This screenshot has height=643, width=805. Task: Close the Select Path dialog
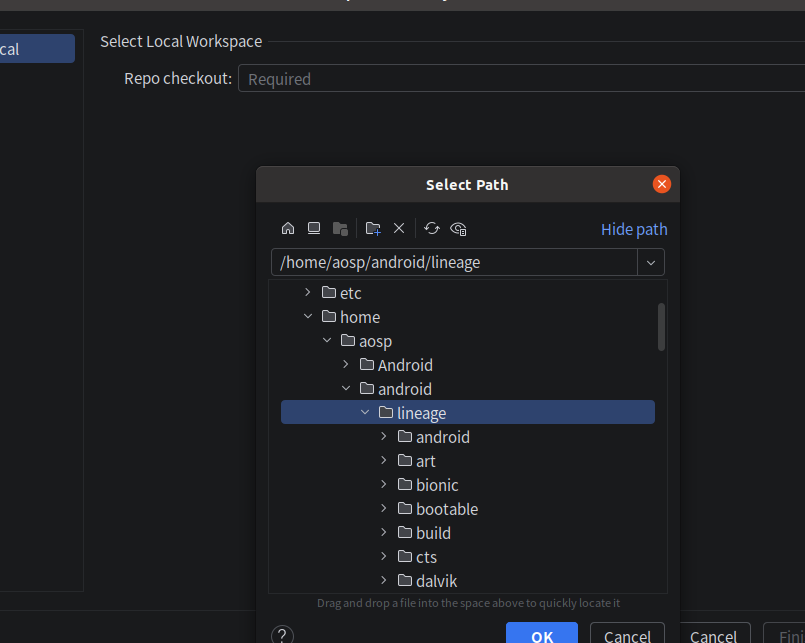click(662, 184)
